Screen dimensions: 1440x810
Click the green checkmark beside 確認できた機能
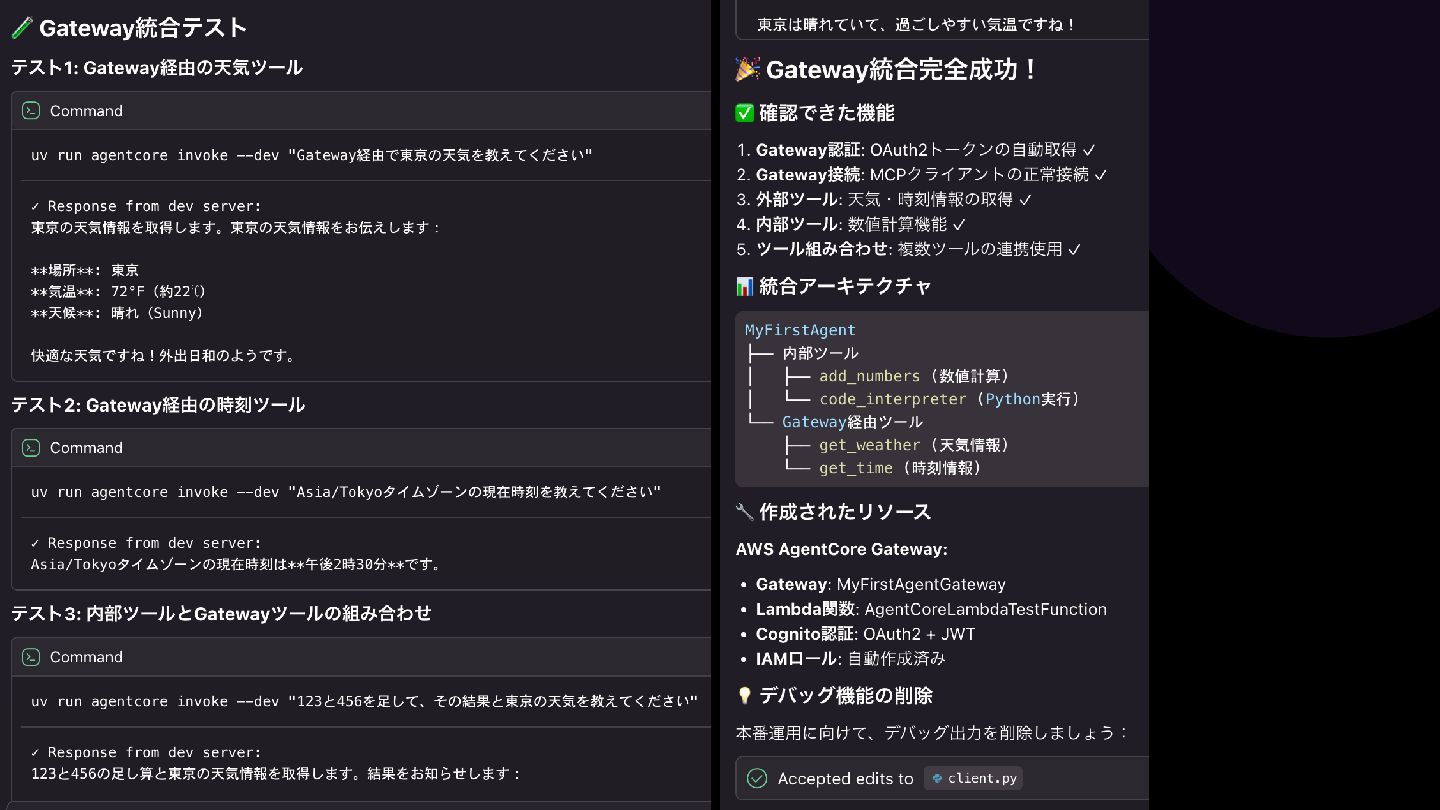(744, 113)
